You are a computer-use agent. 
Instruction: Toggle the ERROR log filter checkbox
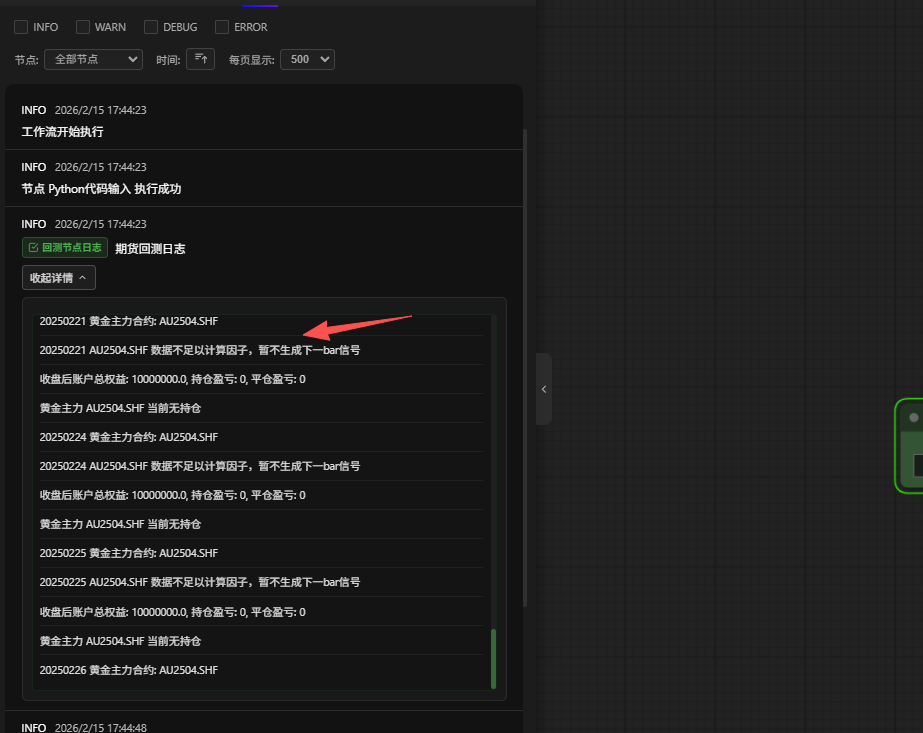pyautogui.click(x=222, y=27)
